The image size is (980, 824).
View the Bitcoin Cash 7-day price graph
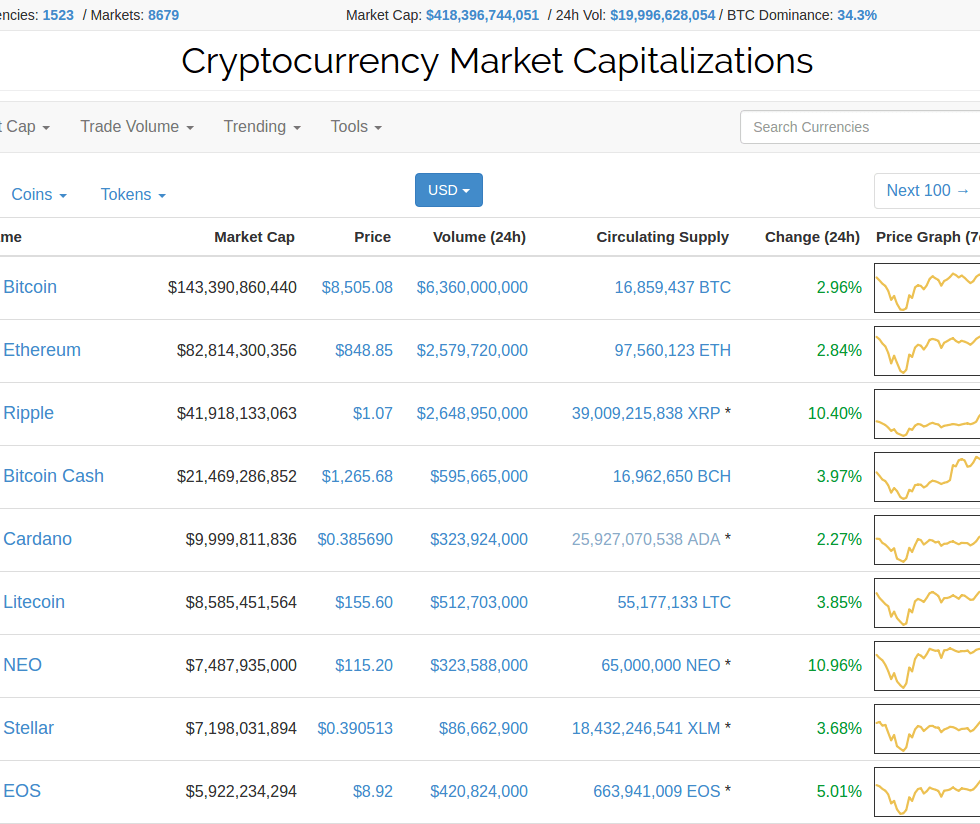[x=927, y=477]
